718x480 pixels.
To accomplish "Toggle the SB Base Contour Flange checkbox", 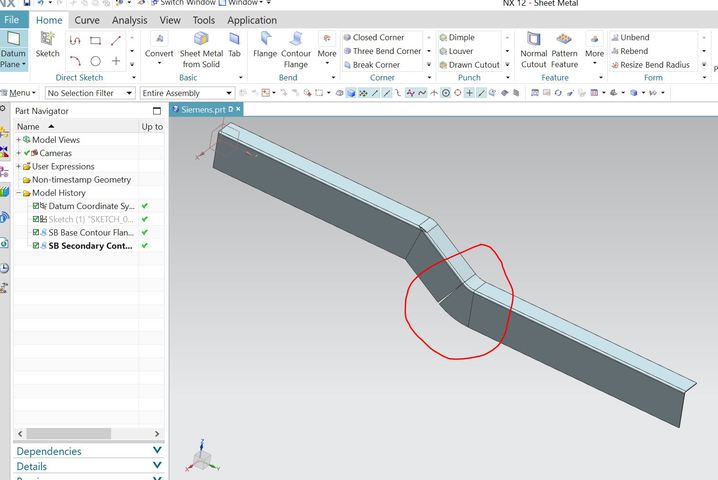I will point(36,232).
